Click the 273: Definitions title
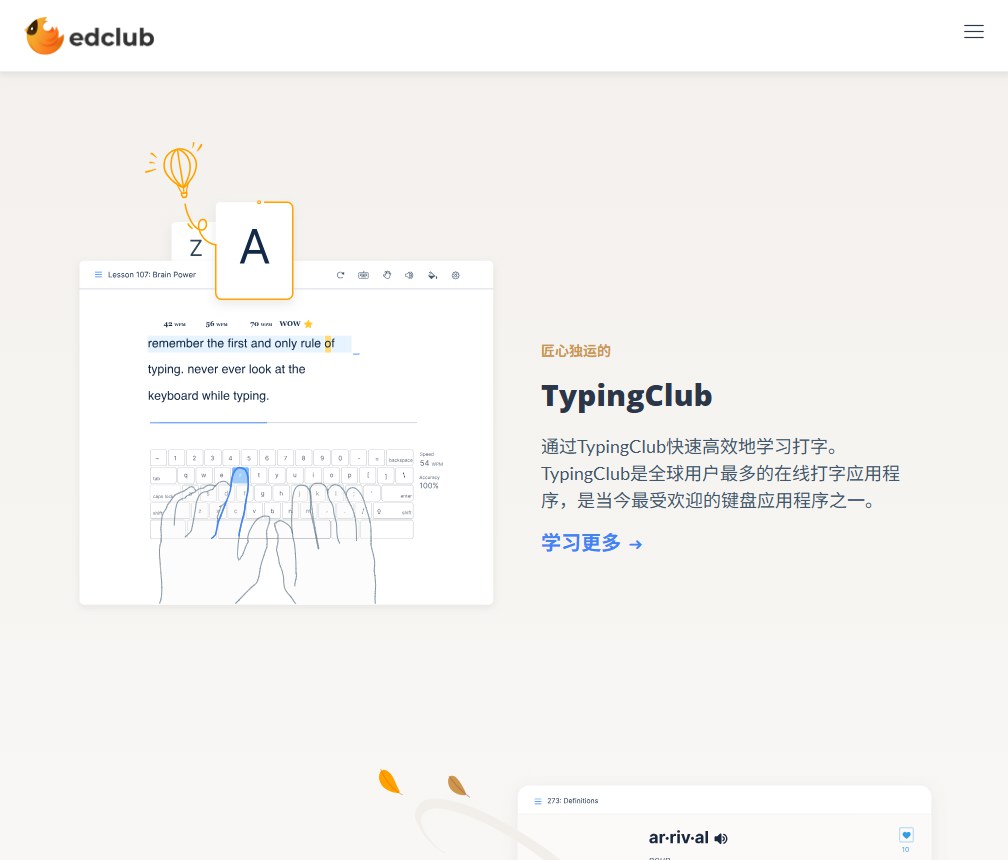The image size is (1008, 860). (572, 801)
